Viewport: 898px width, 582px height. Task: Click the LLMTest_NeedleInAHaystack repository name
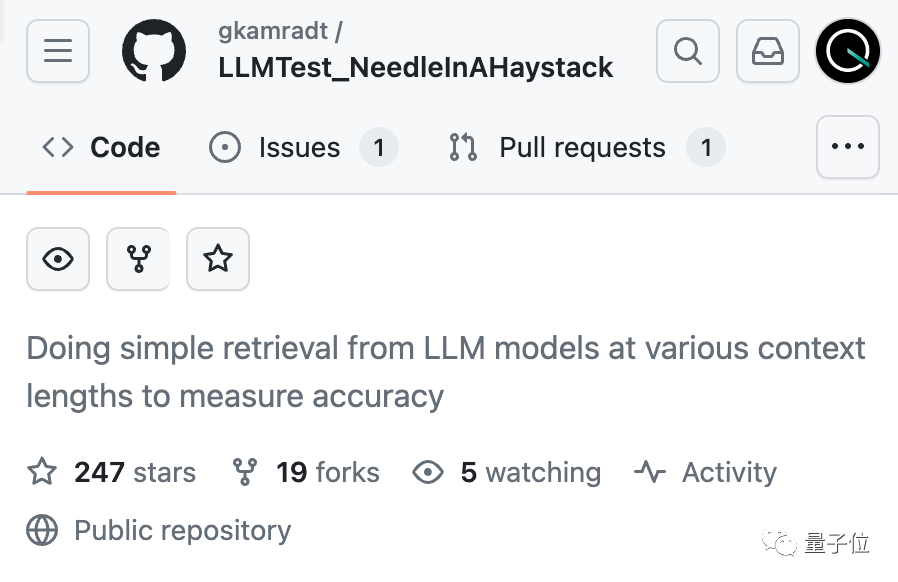(x=416, y=68)
